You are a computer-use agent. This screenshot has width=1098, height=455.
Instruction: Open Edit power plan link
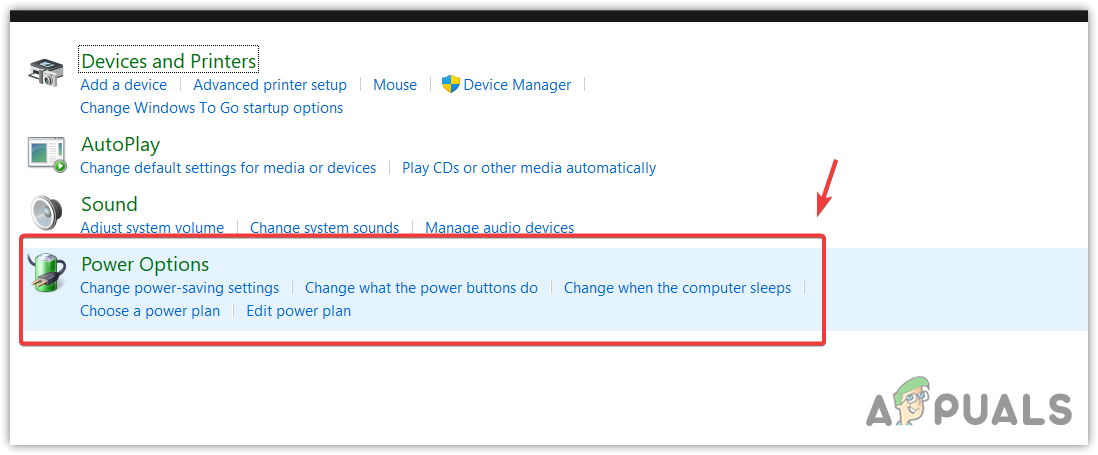[x=298, y=311]
